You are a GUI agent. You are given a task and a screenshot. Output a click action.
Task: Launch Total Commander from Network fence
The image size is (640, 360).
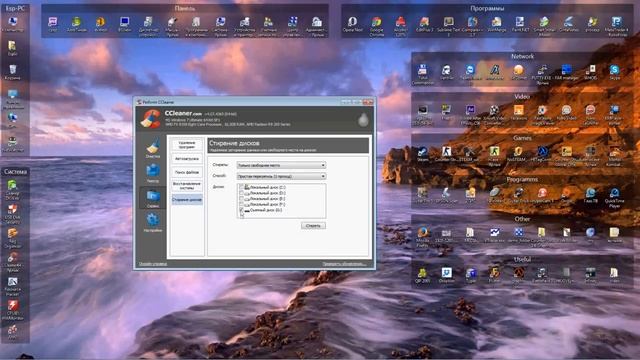coord(422,74)
